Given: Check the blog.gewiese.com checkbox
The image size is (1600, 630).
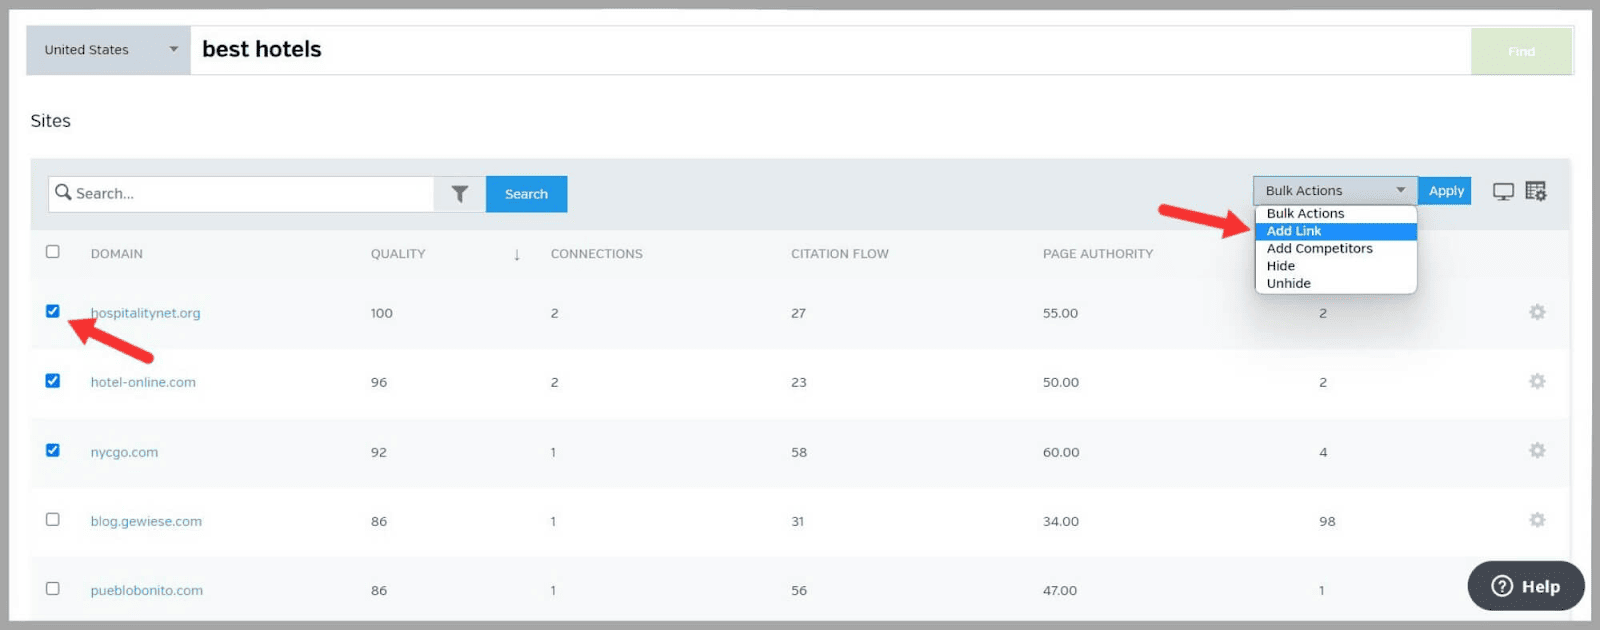Looking at the screenshot, I should pyautogui.click(x=53, y=520).
